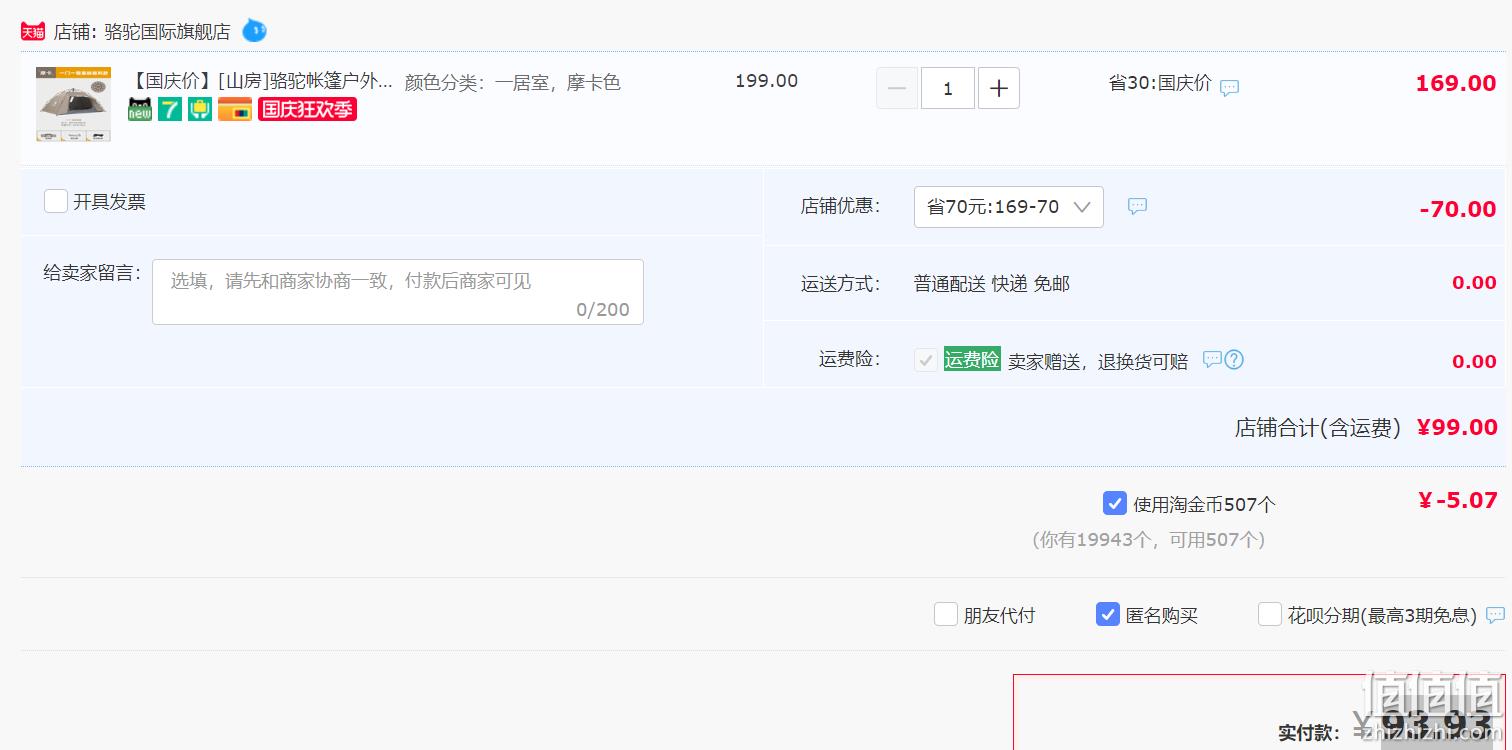View the tent product thumbnail

click(x=73, y=104)
